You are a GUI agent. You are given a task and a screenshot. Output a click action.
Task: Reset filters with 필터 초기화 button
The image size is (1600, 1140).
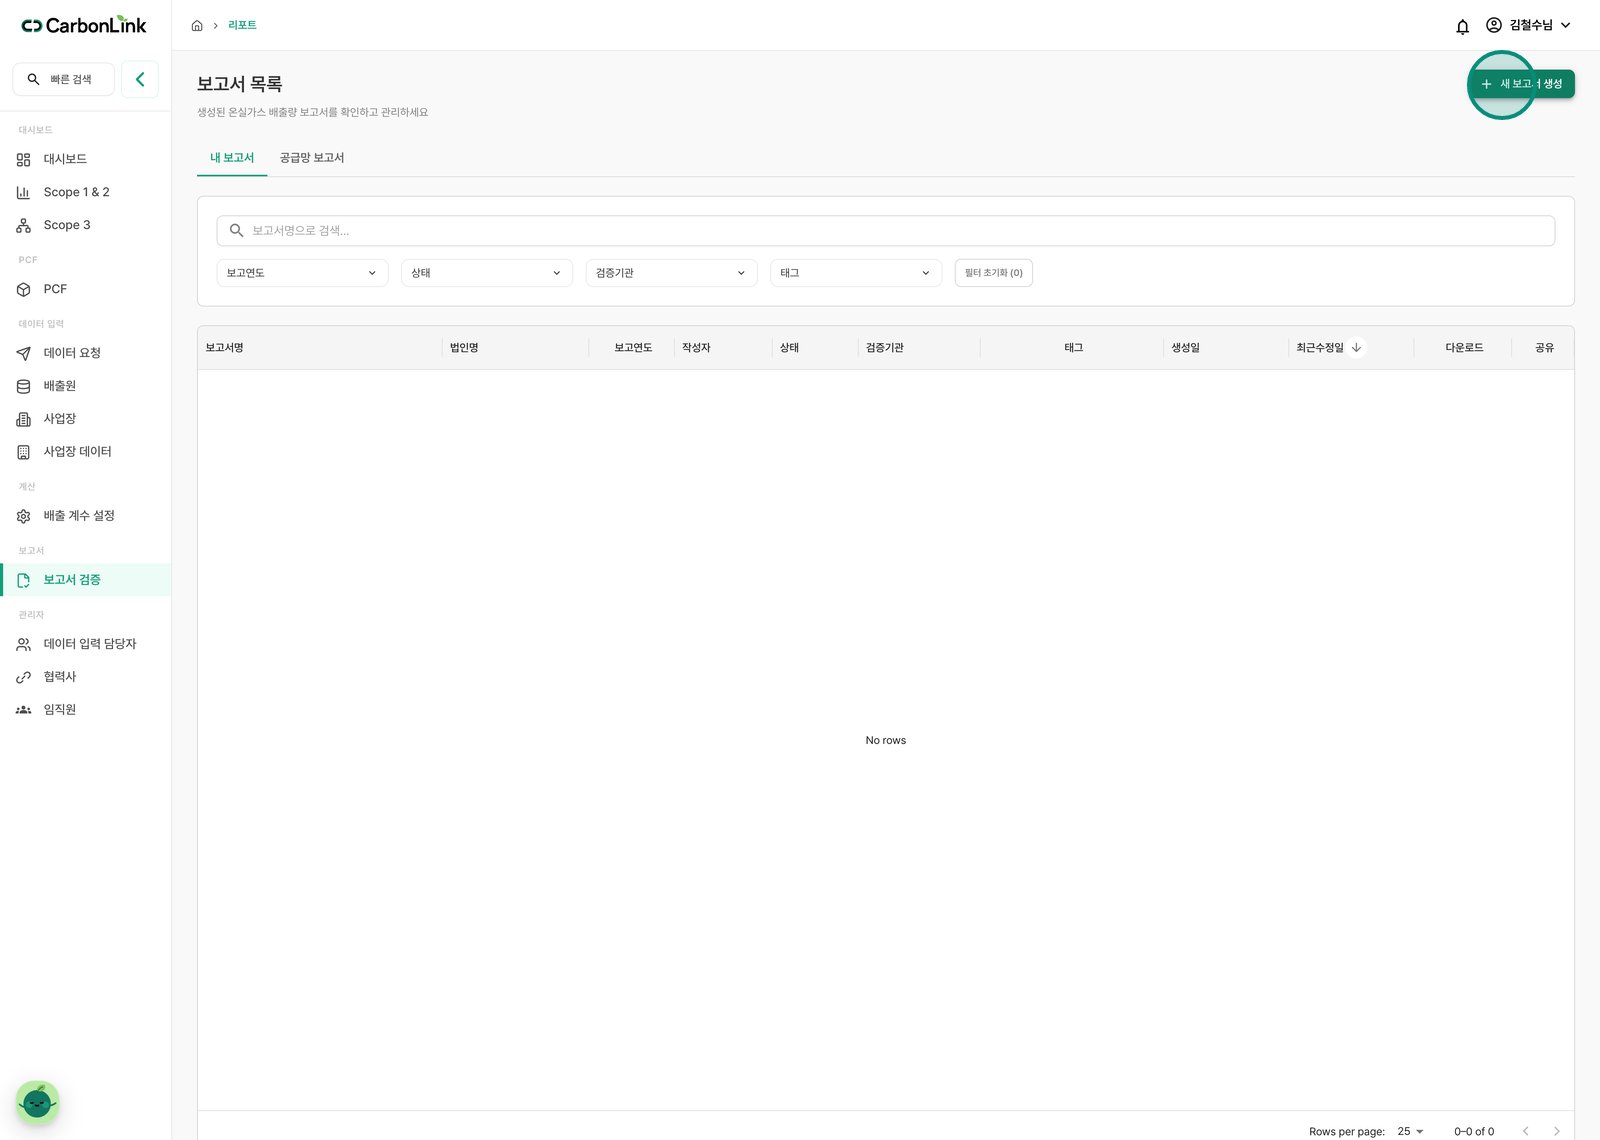point(994,273)
